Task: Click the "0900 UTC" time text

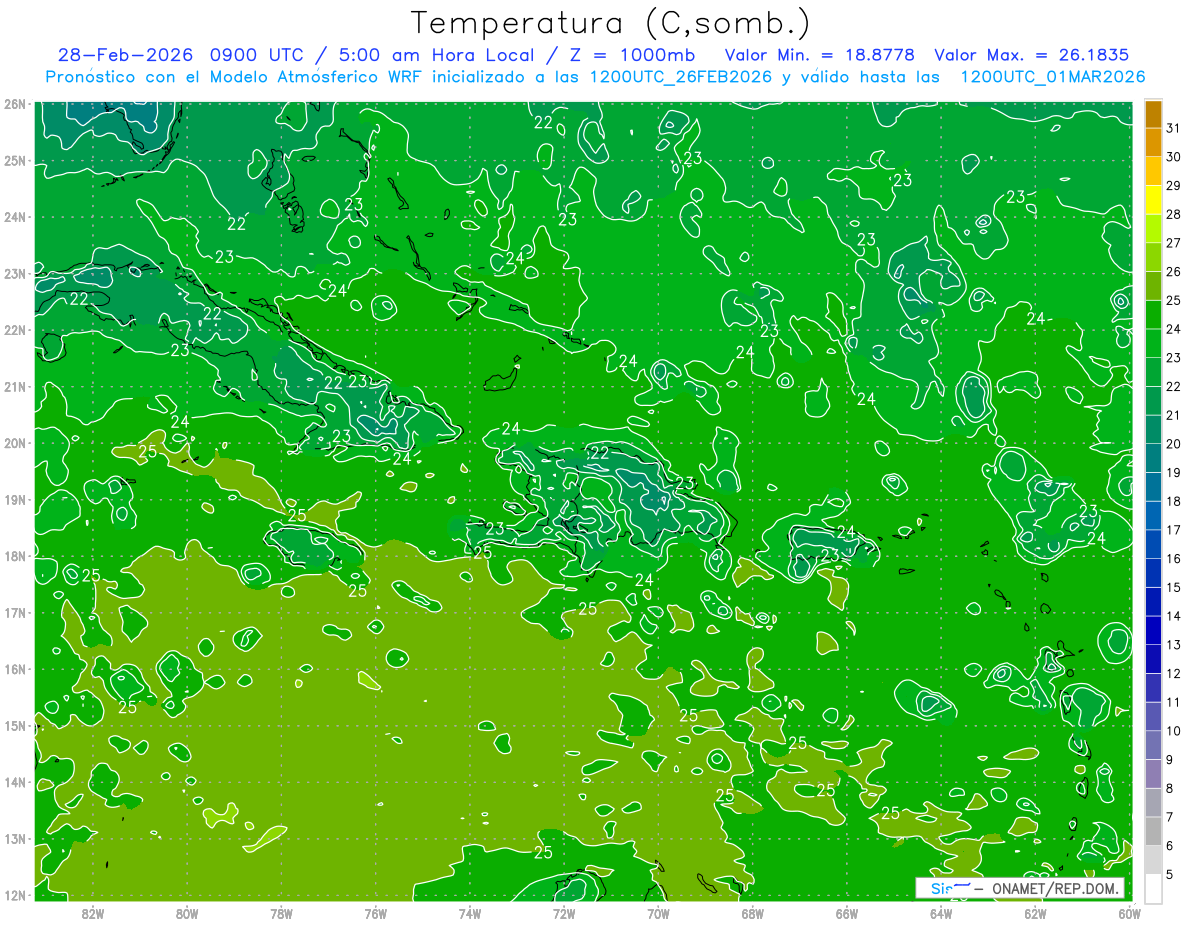Action: click(x=257, y=55)
